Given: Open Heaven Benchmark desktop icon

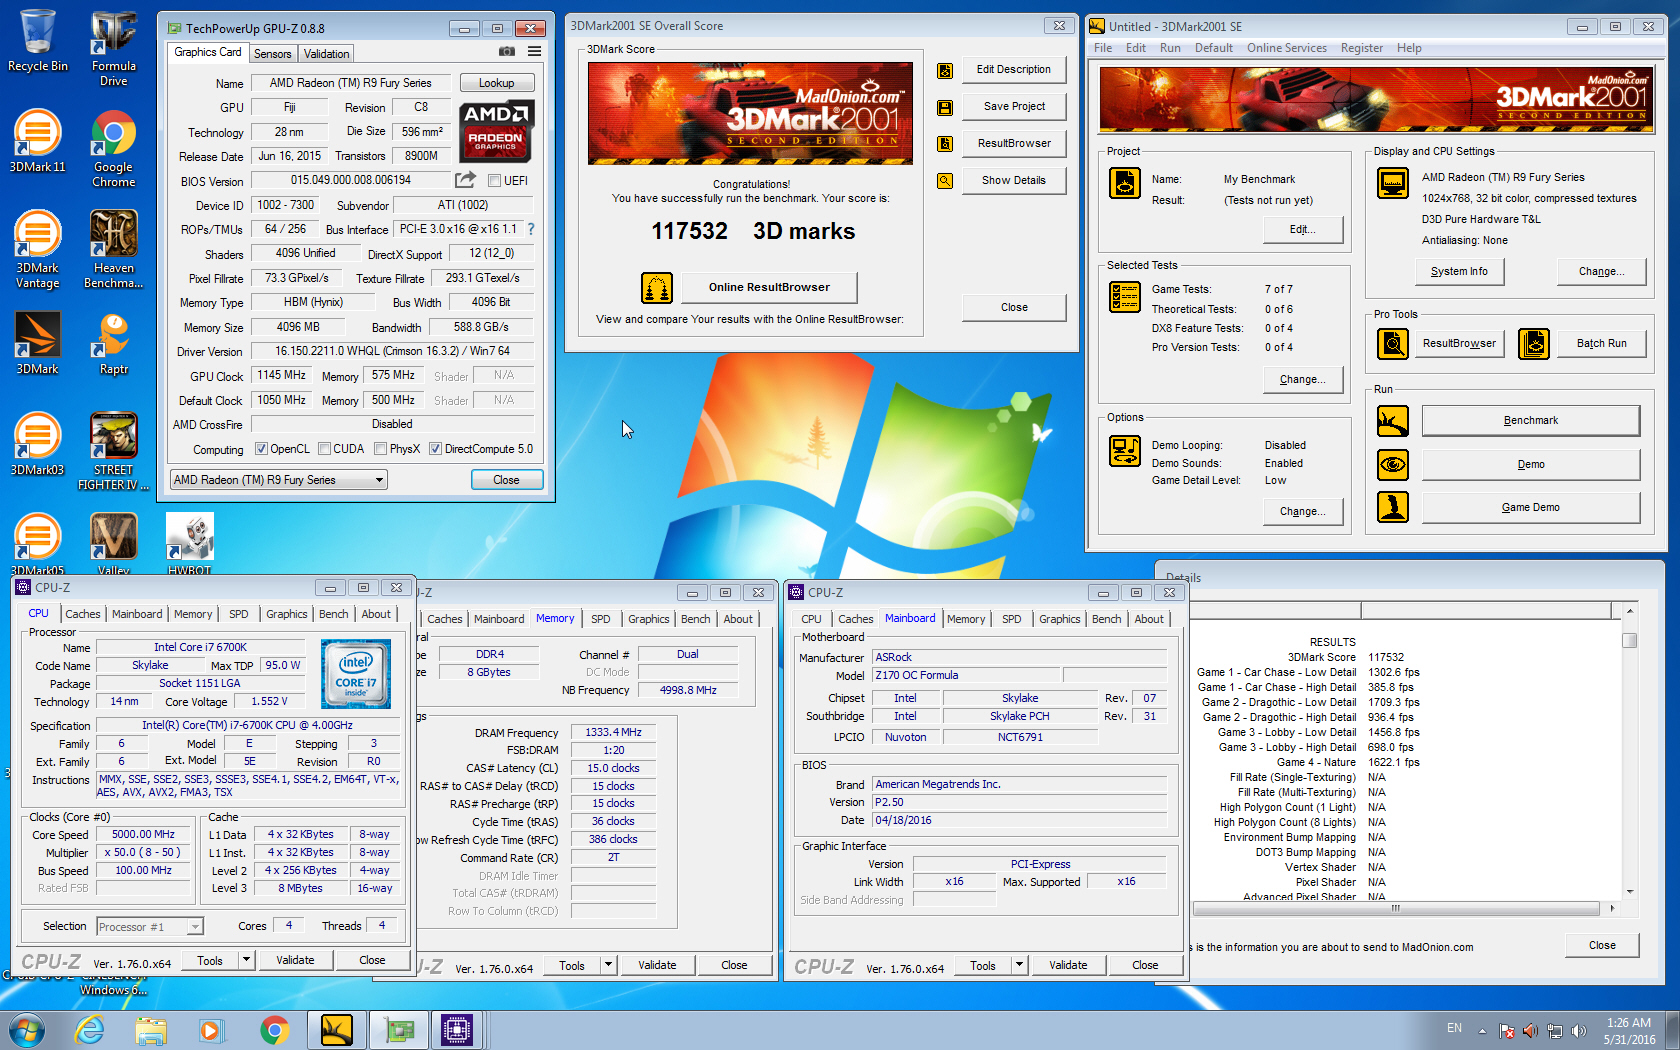Looking at the screenshot, I should tap(113, 249).
